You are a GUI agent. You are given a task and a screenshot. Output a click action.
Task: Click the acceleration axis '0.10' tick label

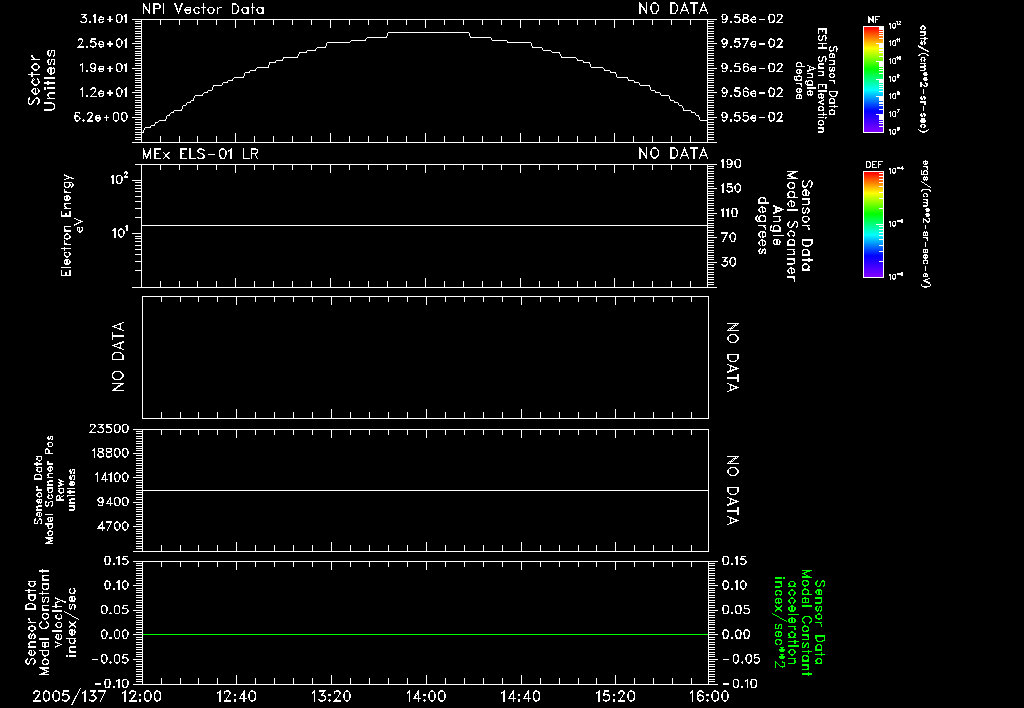point(735,585)
